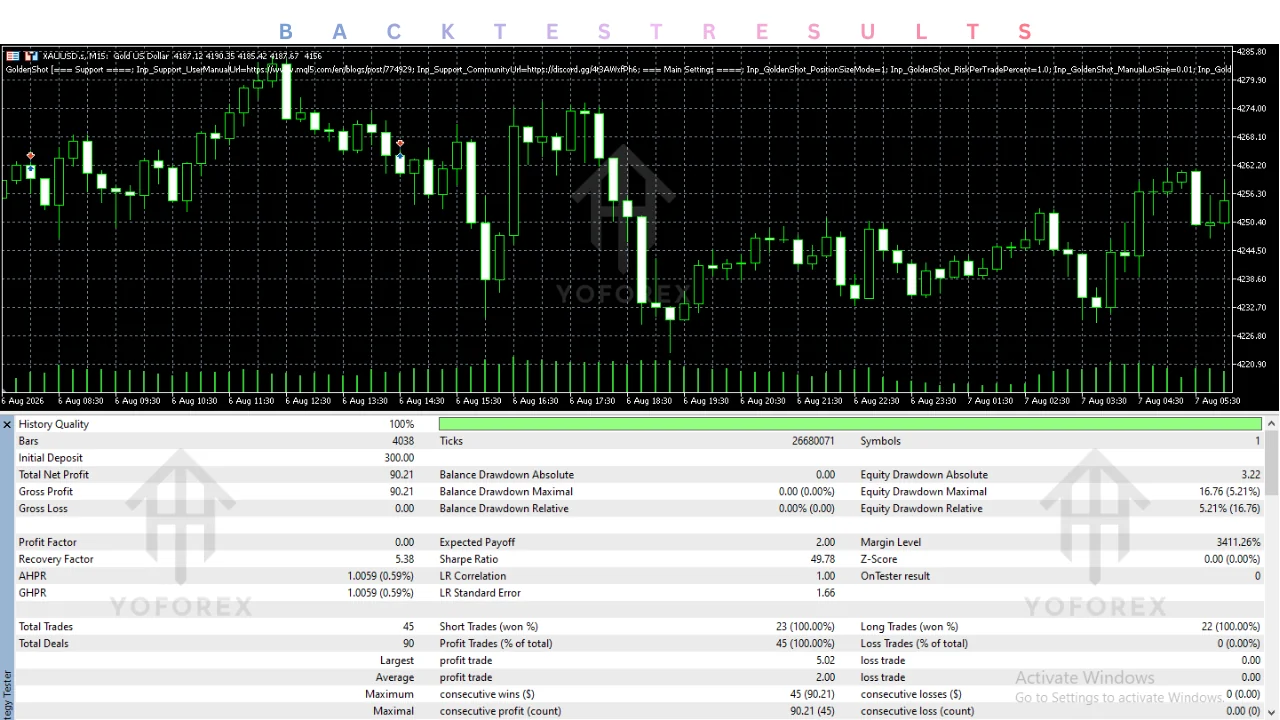Viewport: 1280px width, 720px height.
Task: Click the Profit Factor label
Action: pos(48,542)
